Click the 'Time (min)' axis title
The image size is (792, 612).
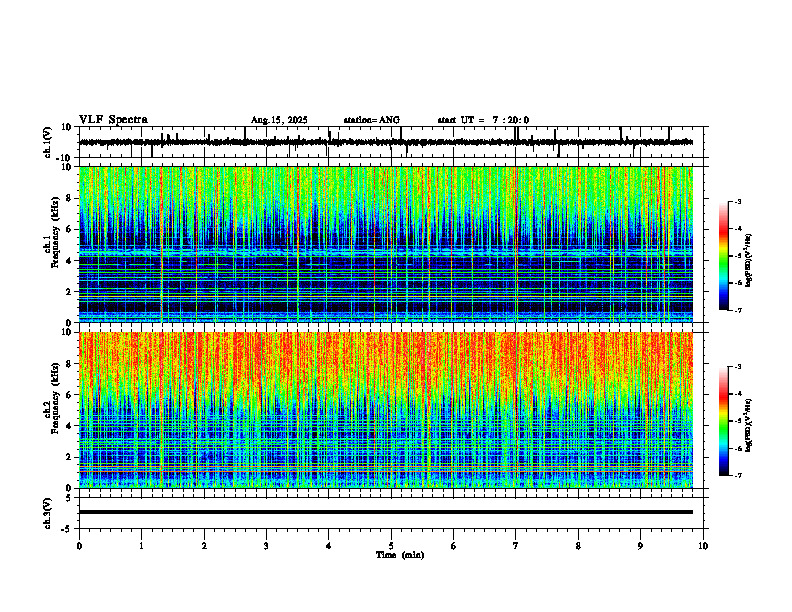(400, 555)
